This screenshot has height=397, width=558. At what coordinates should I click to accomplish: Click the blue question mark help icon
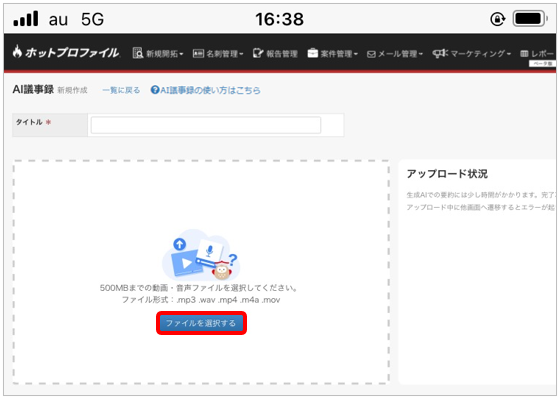pos(155,90)
